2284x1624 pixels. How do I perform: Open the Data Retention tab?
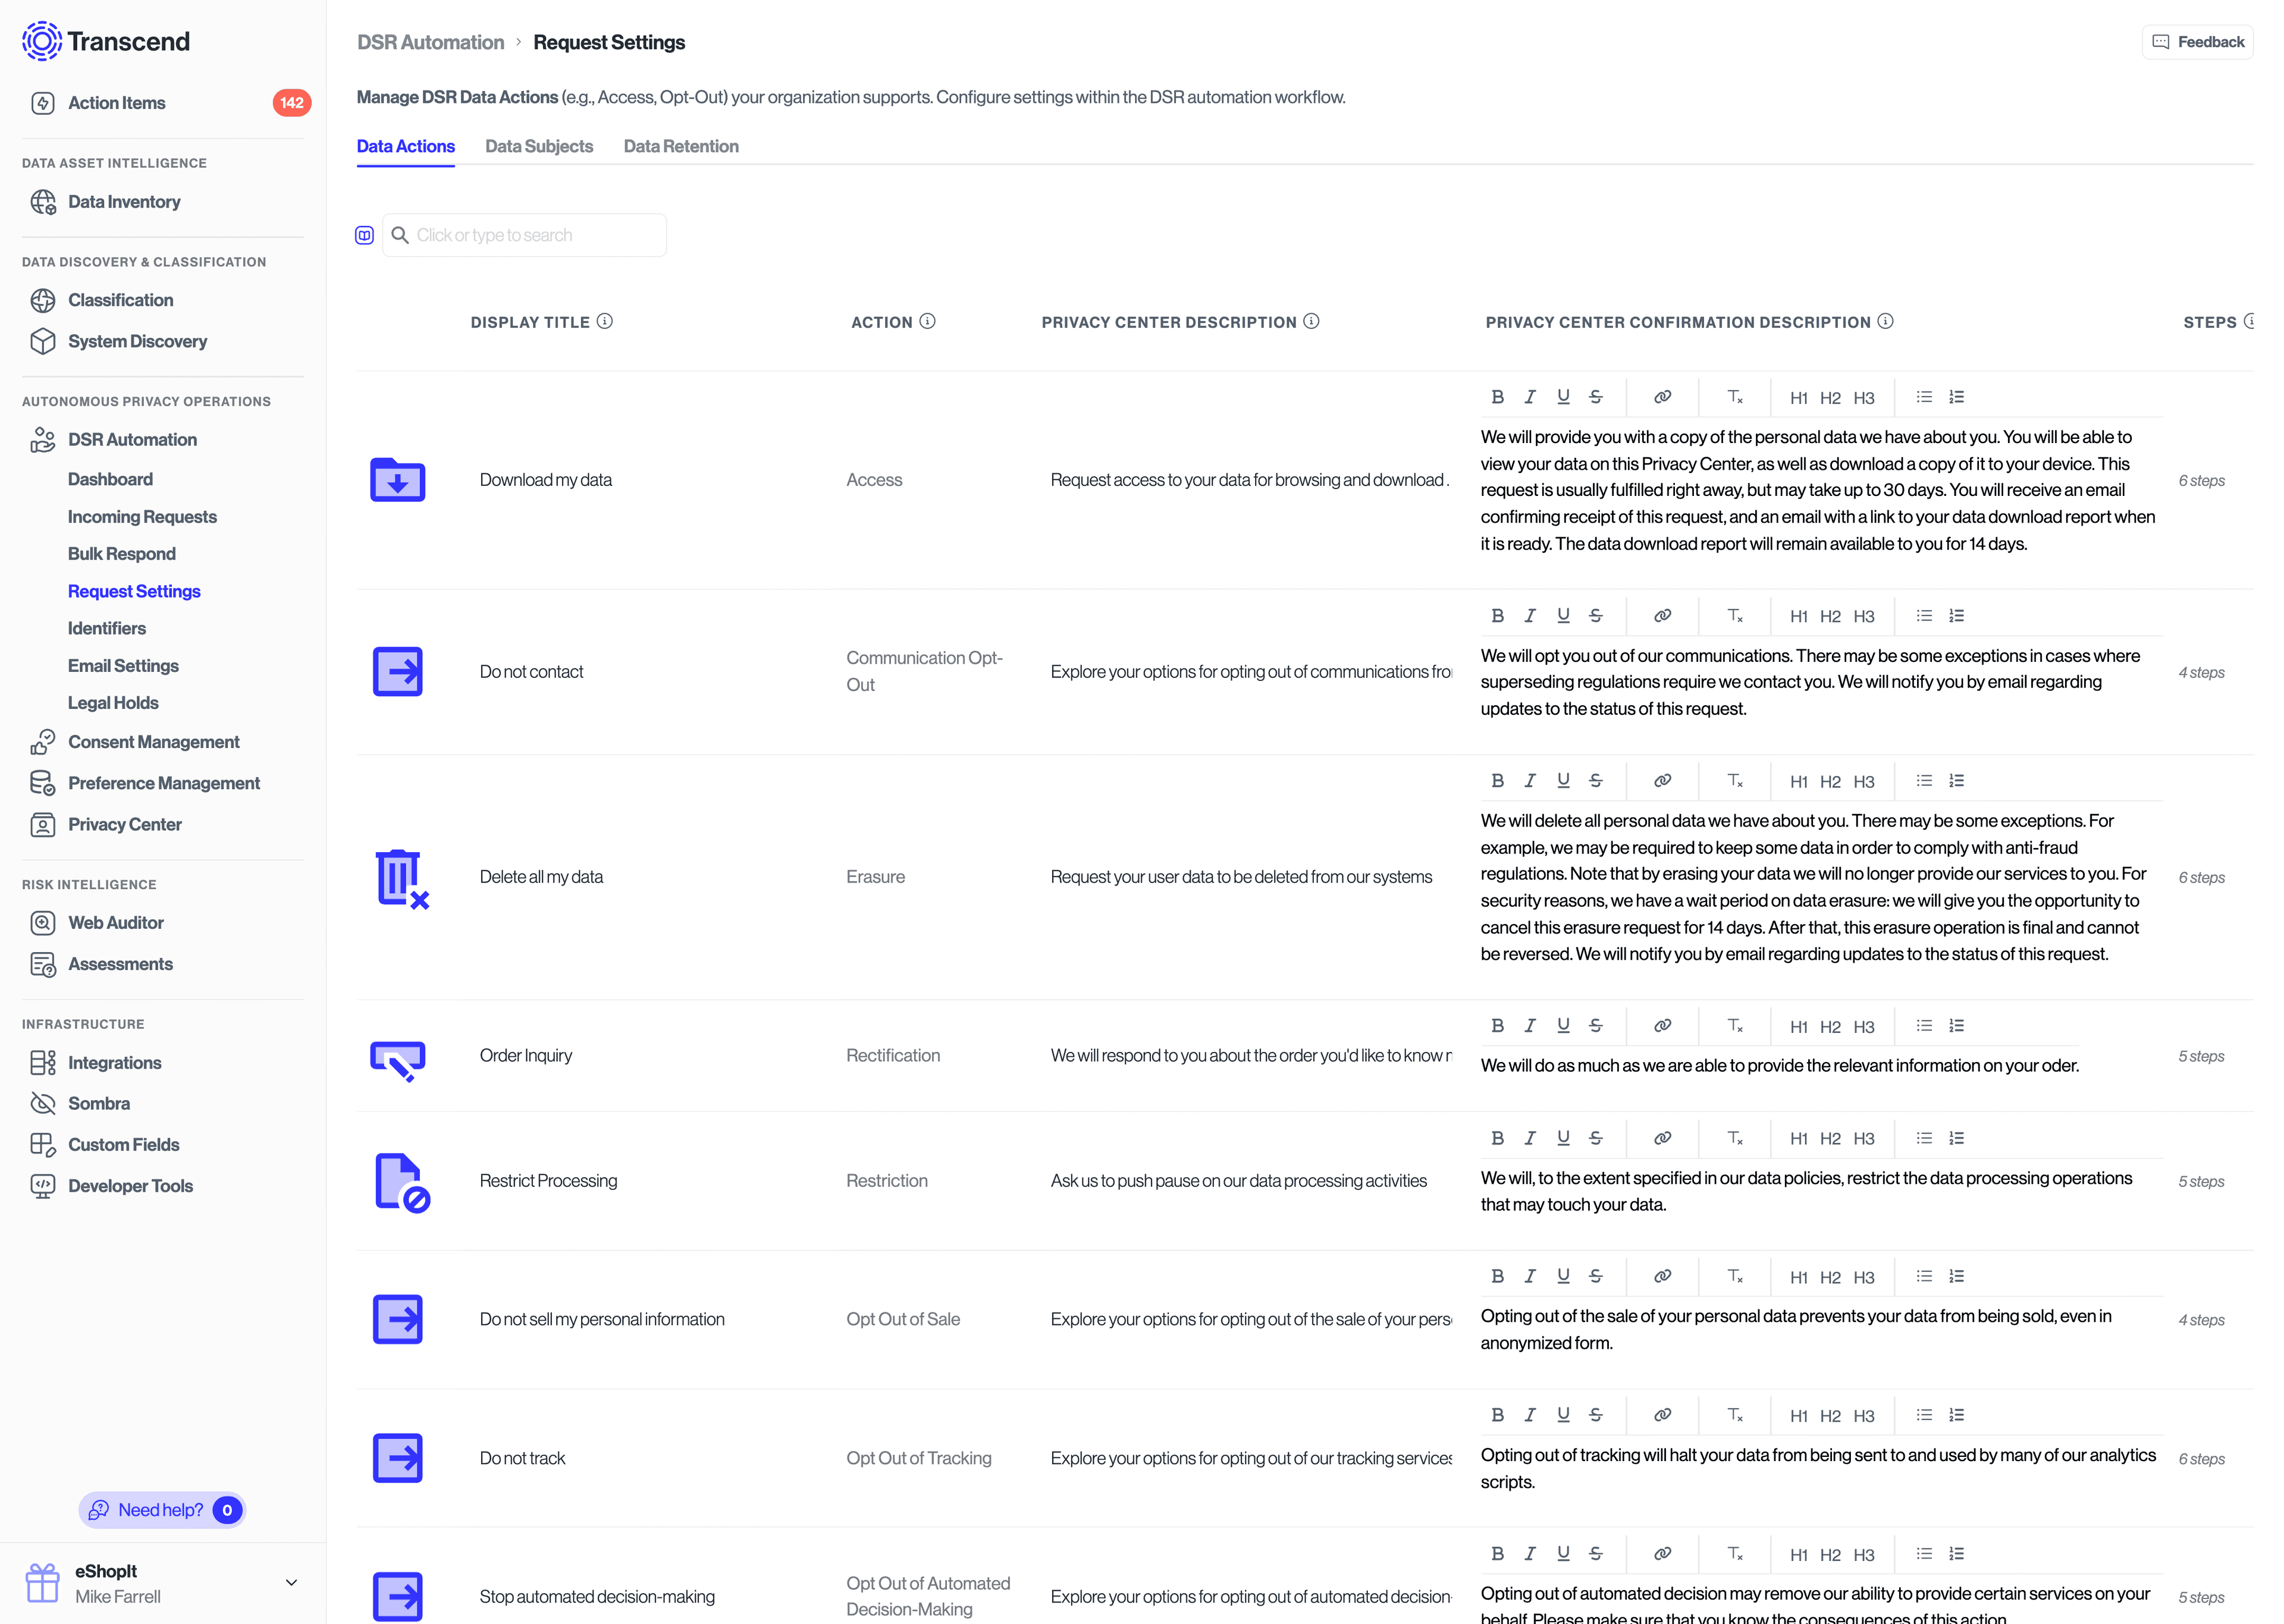point(681,146)
